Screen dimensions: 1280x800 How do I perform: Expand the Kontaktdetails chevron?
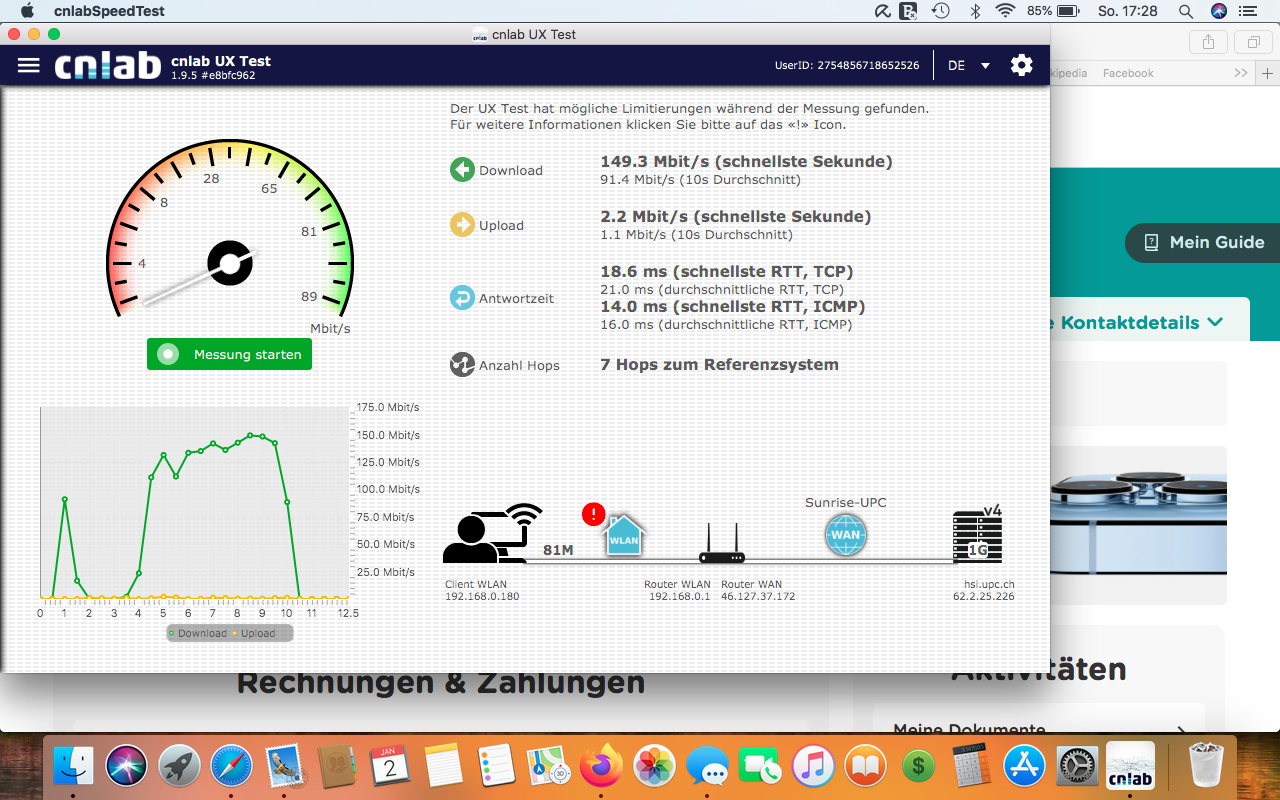1215,322
